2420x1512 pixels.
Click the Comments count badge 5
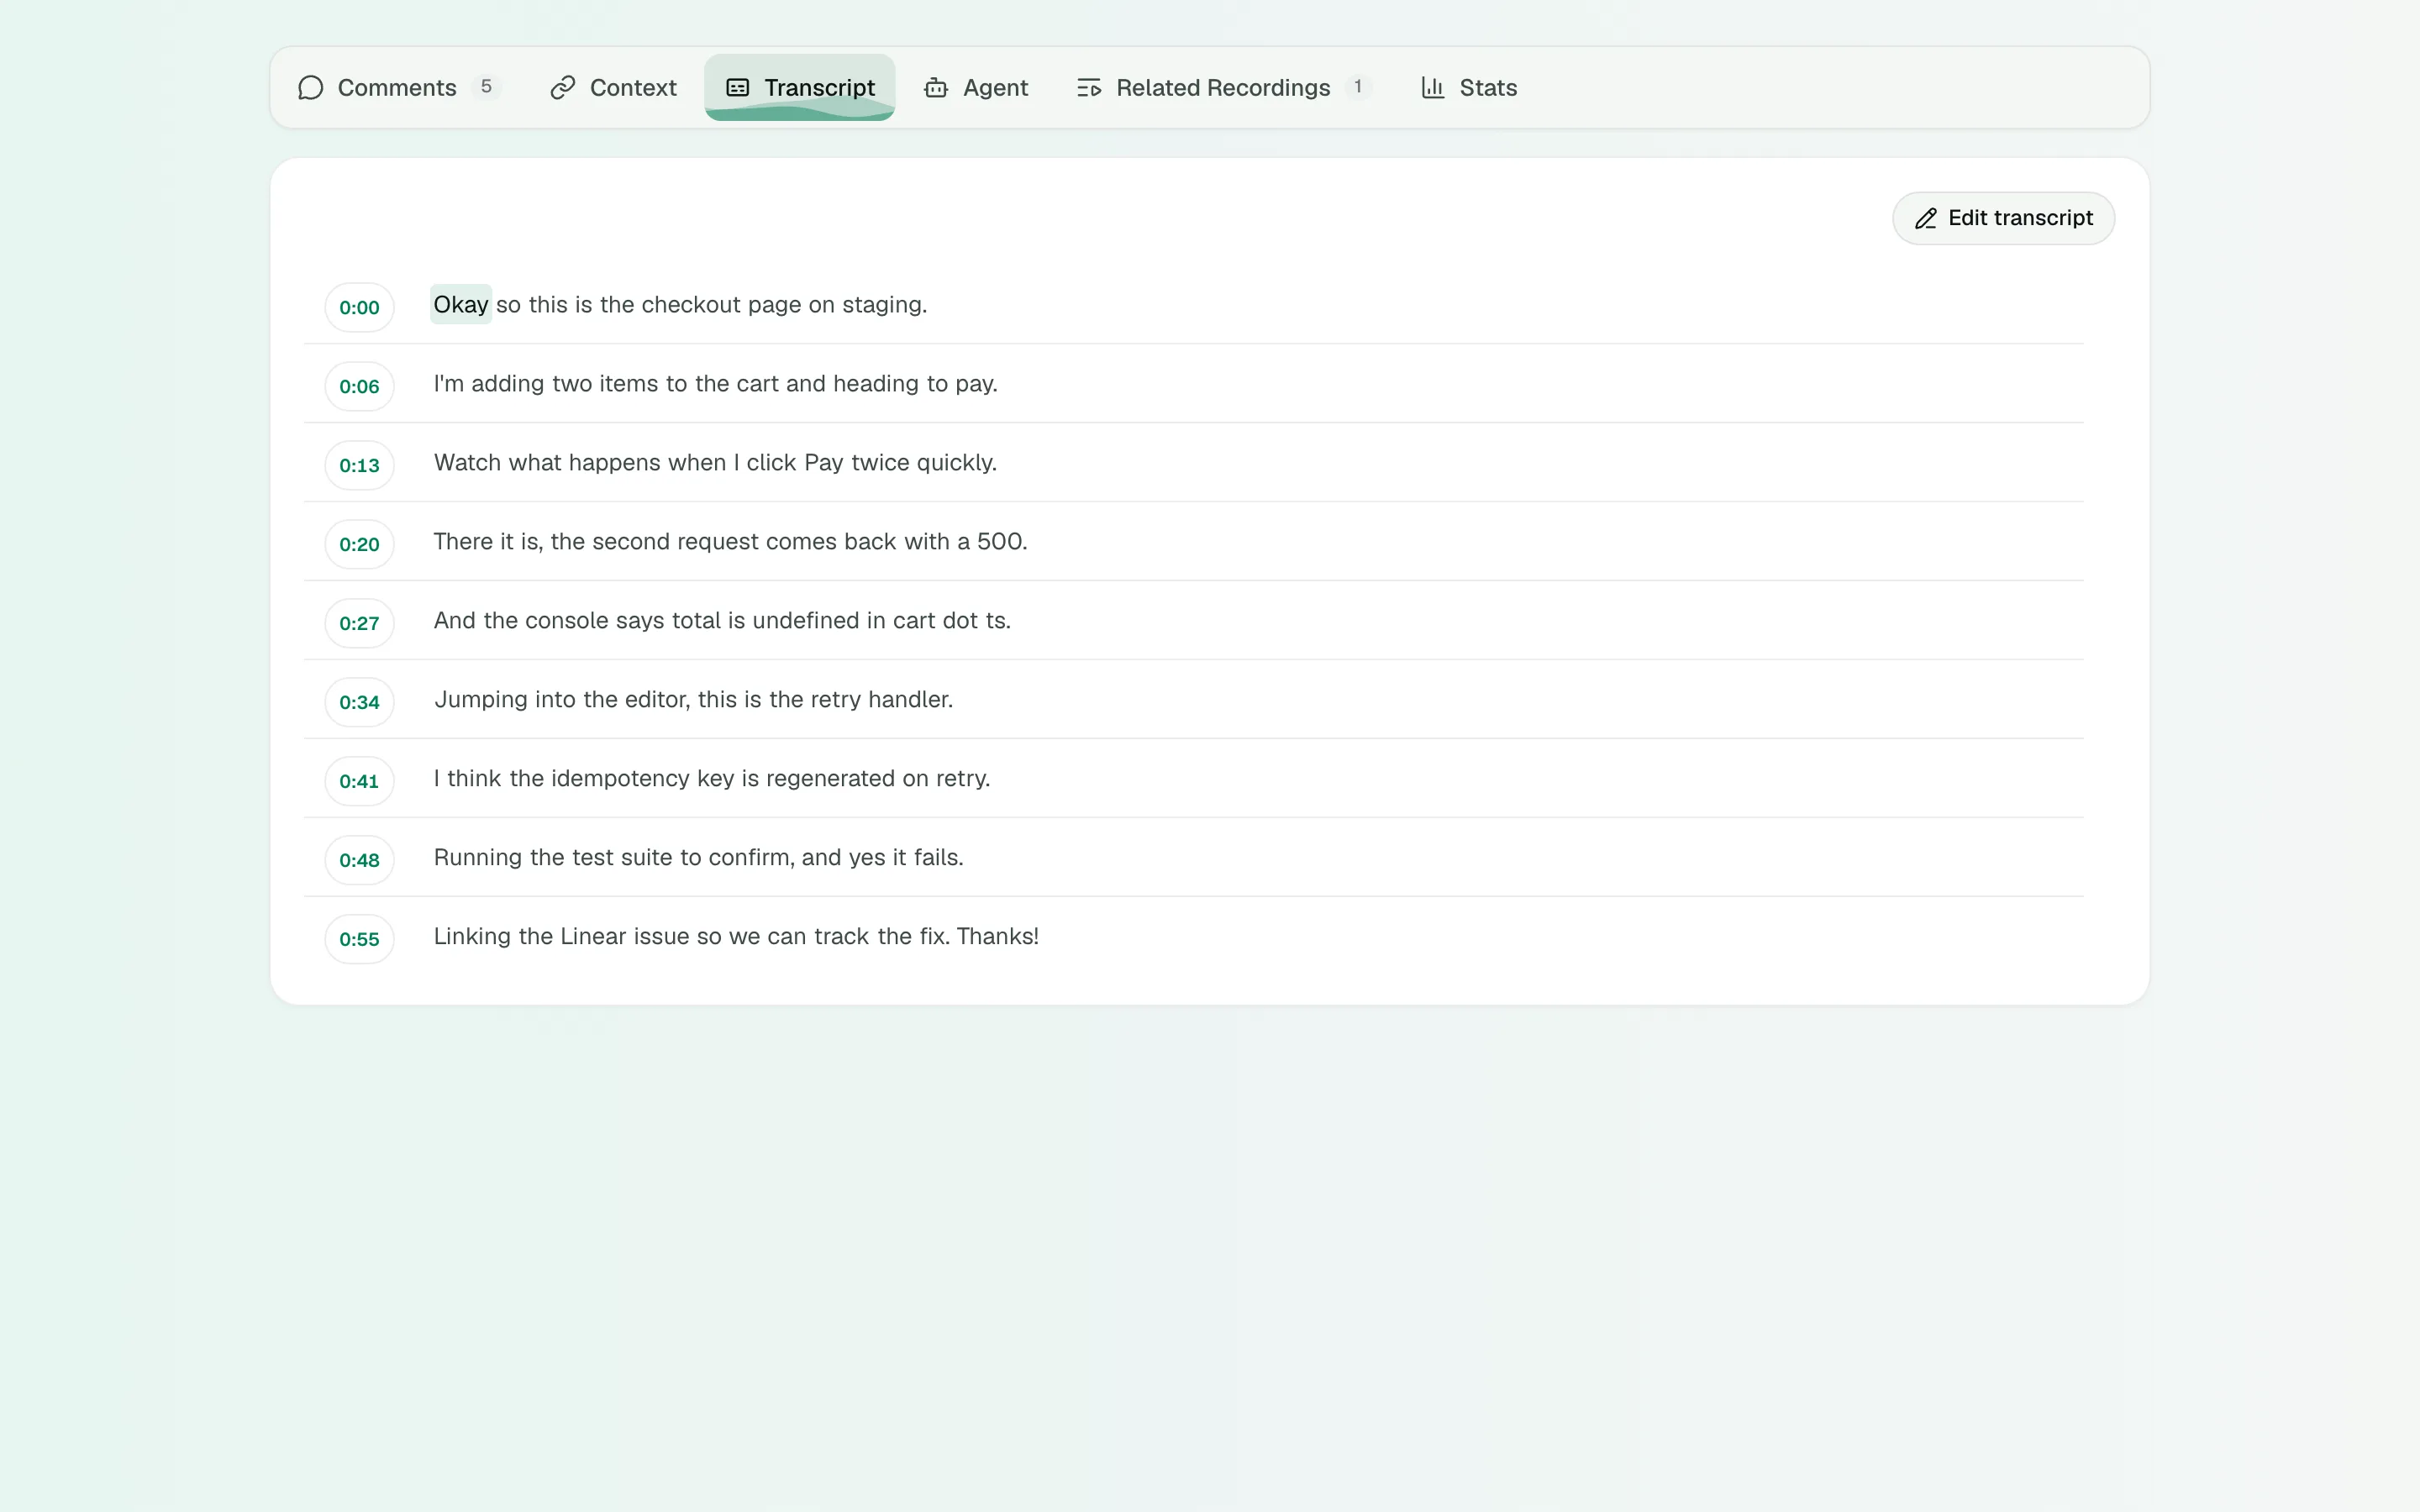tap(486, 87)
